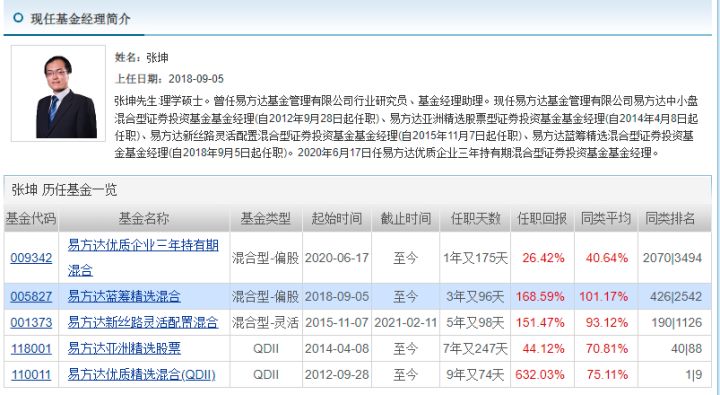Screen dimensions: 720x395
Task: Click start date 2012-09-28
Action: (337, 375)
